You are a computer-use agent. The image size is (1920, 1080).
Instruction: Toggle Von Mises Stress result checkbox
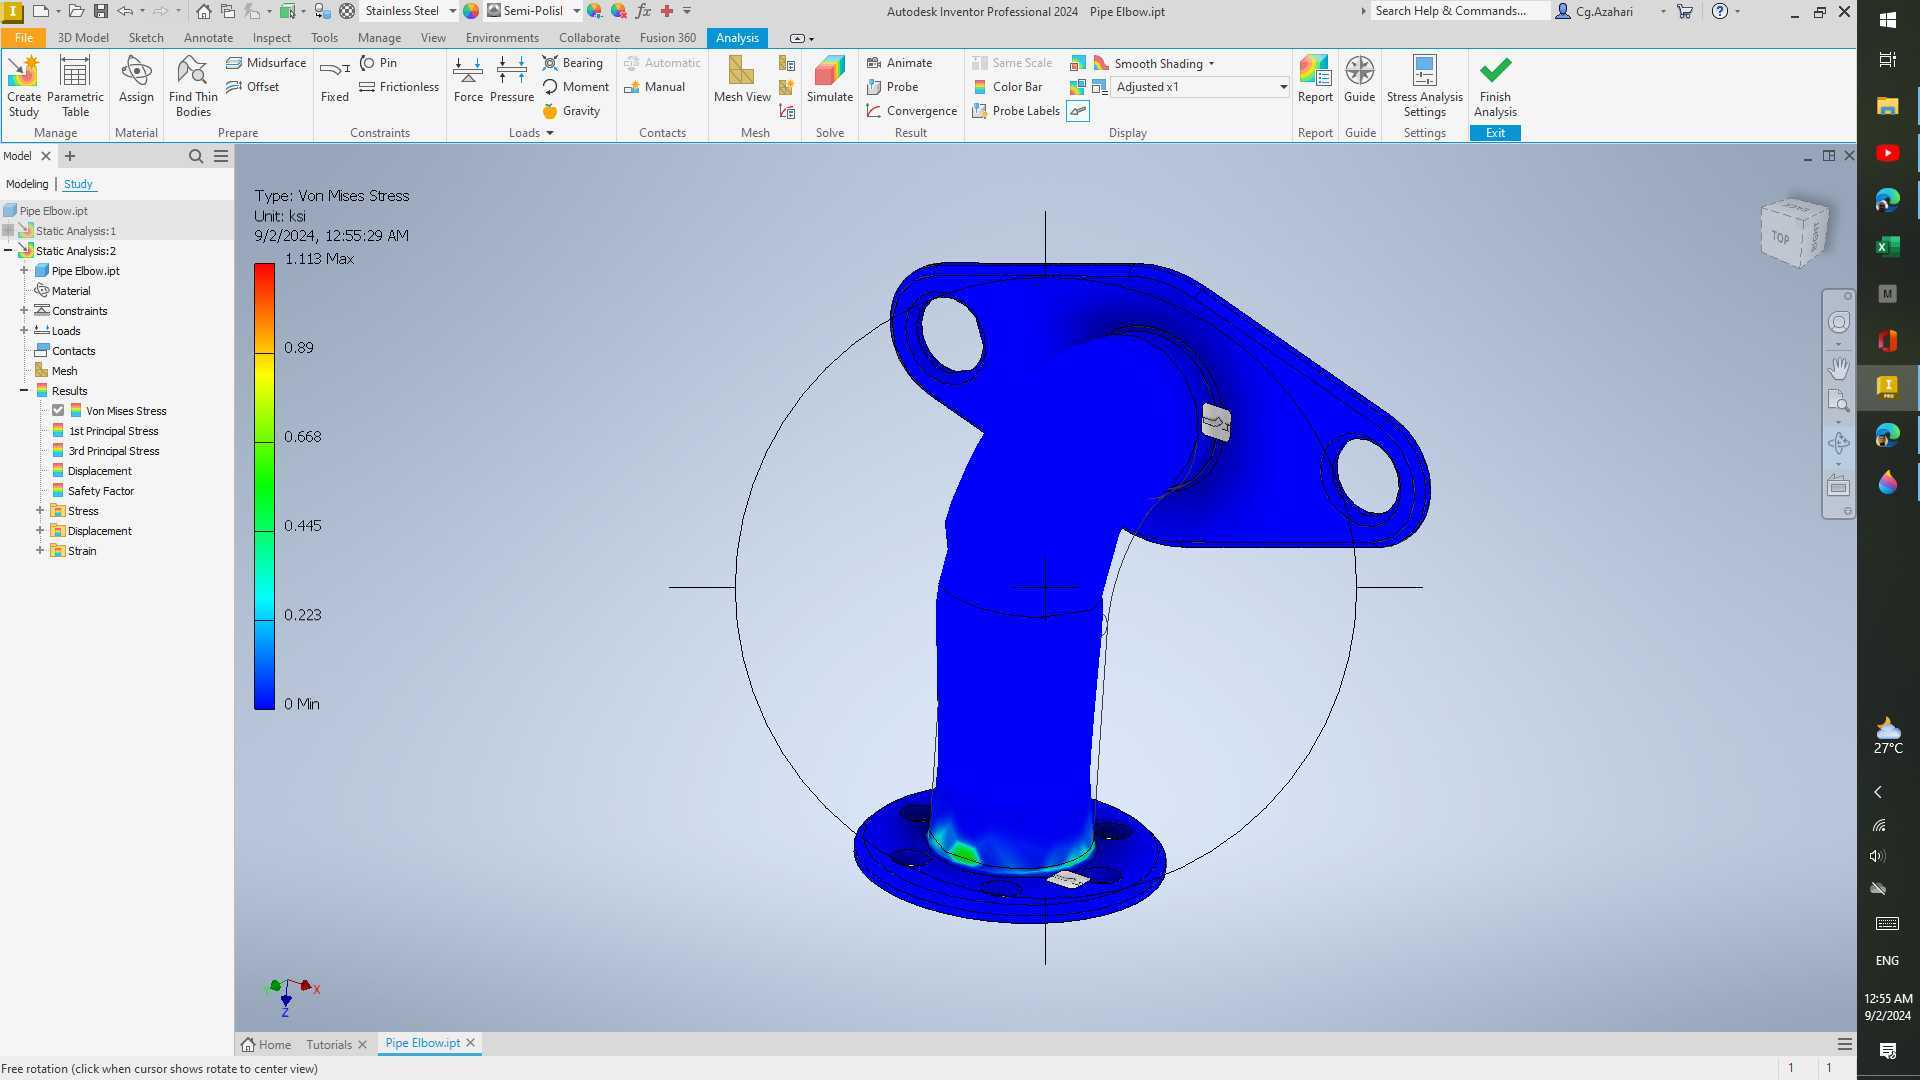coord(58,410)
